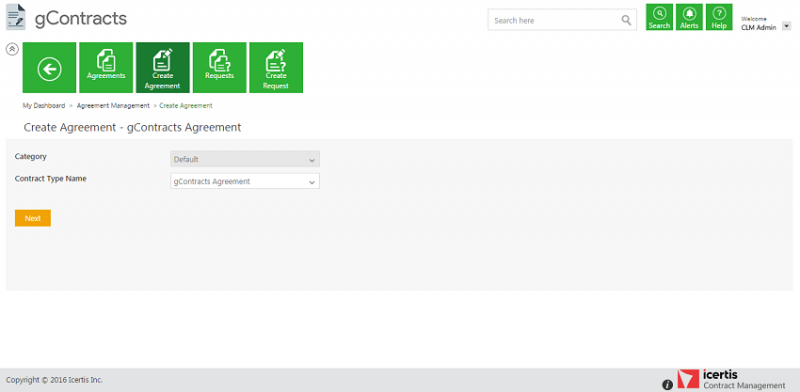Click the Icertis Contract Management logo
Image resolution: width=800 pixels, height=392 pixels.
click(731, 380)
